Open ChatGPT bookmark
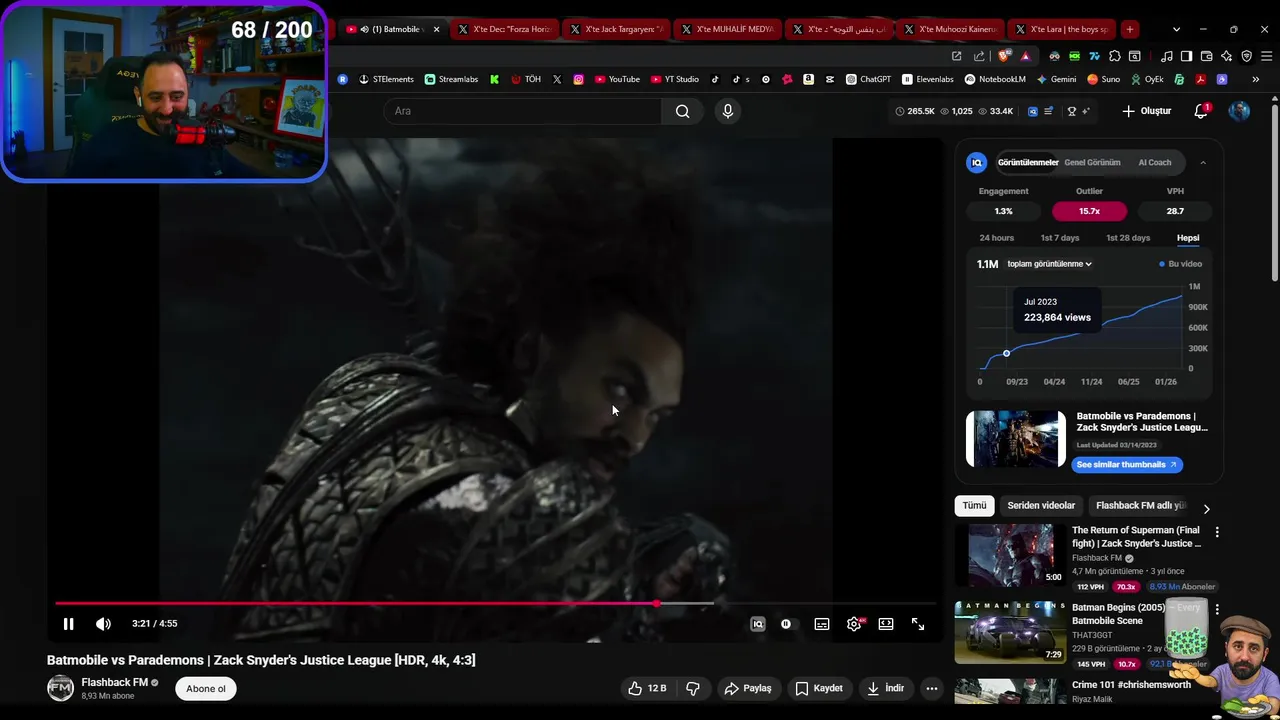The image size is (1280, 720). click(x=868, y=79)
